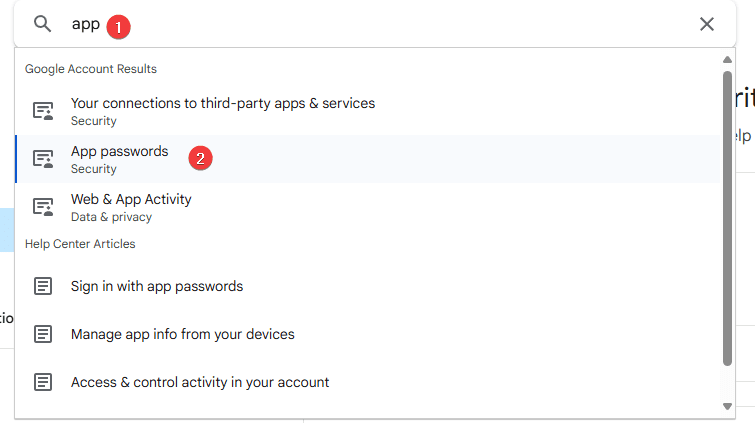Open the Web & App Activity result
This screenshot has height=423, width=755.
(131, 200)
